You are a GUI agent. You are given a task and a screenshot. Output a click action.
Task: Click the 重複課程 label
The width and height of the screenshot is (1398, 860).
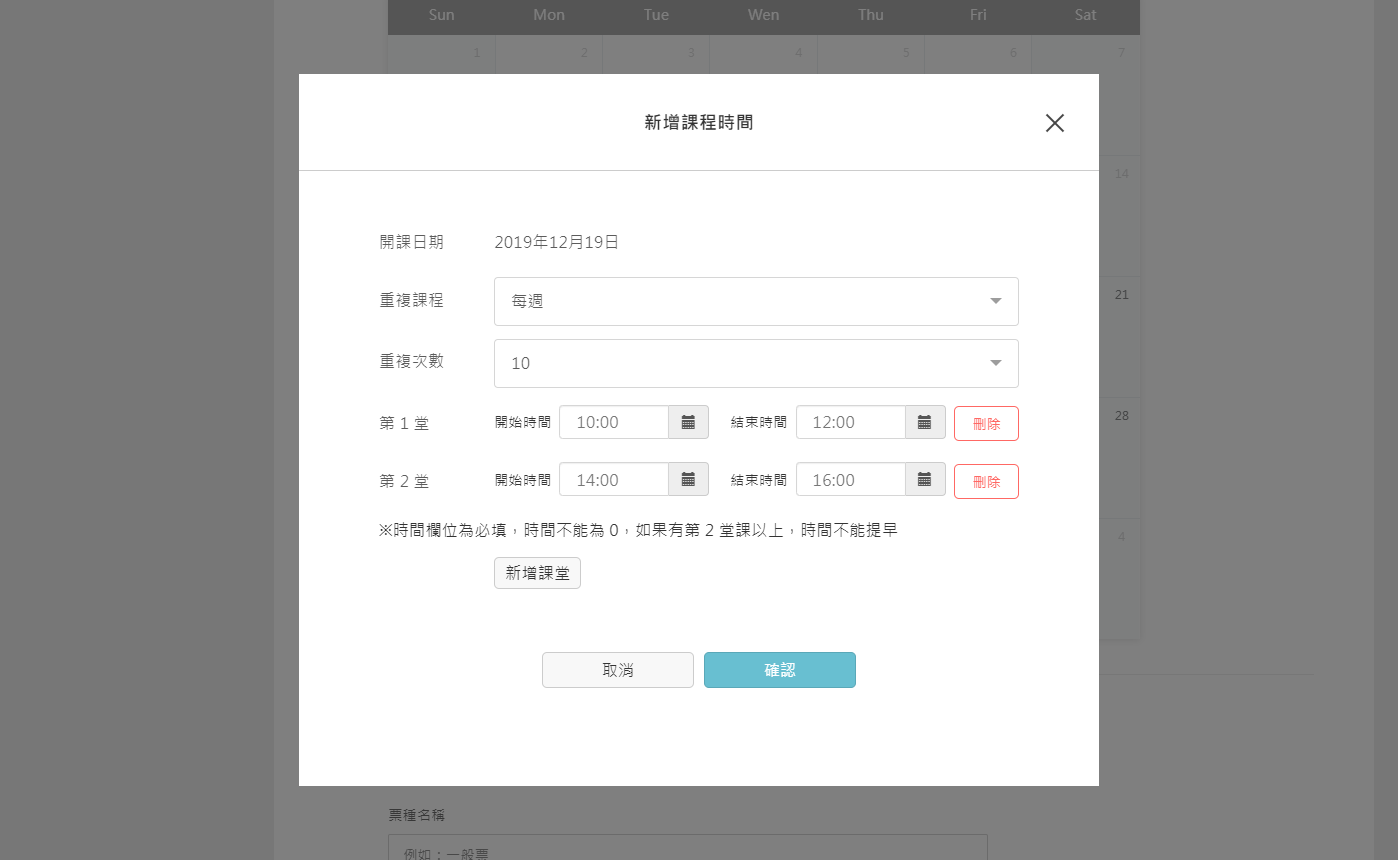pos(411,300)
